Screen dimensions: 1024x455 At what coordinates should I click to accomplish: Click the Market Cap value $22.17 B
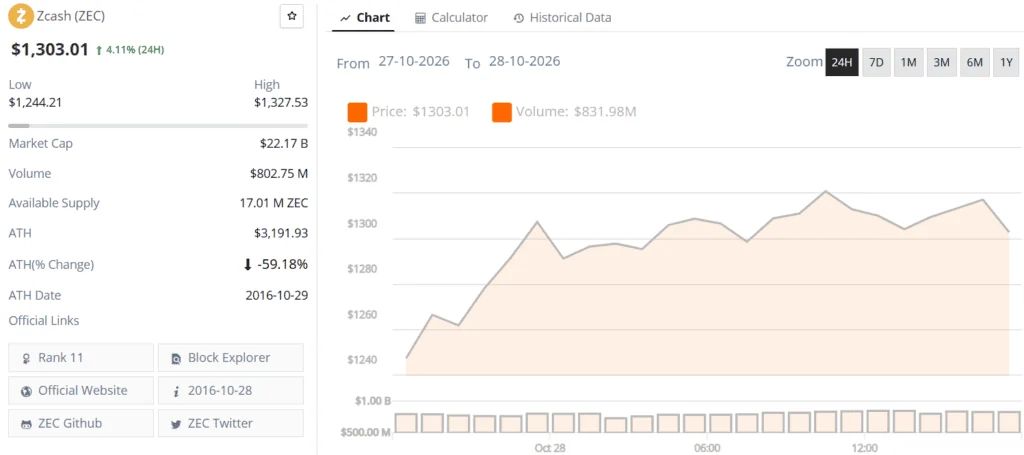tap(283, 144)
